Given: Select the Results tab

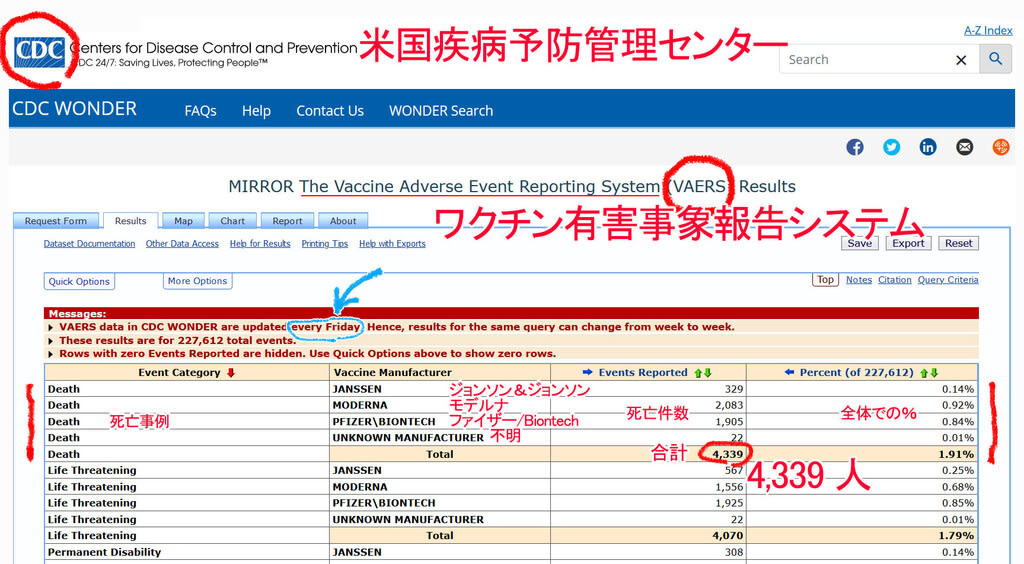Looking at the screenshot, I should (131, 221).
